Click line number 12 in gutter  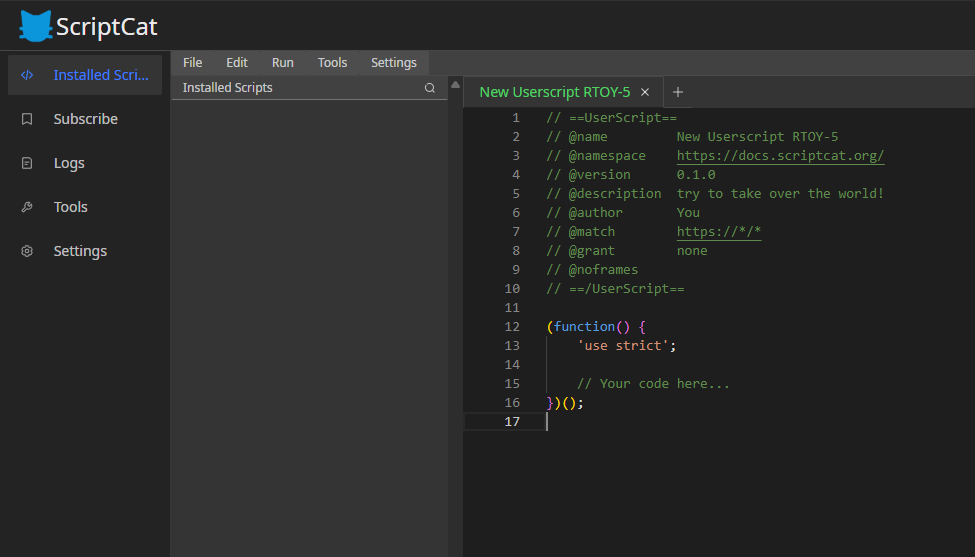(x=512, y=326)
